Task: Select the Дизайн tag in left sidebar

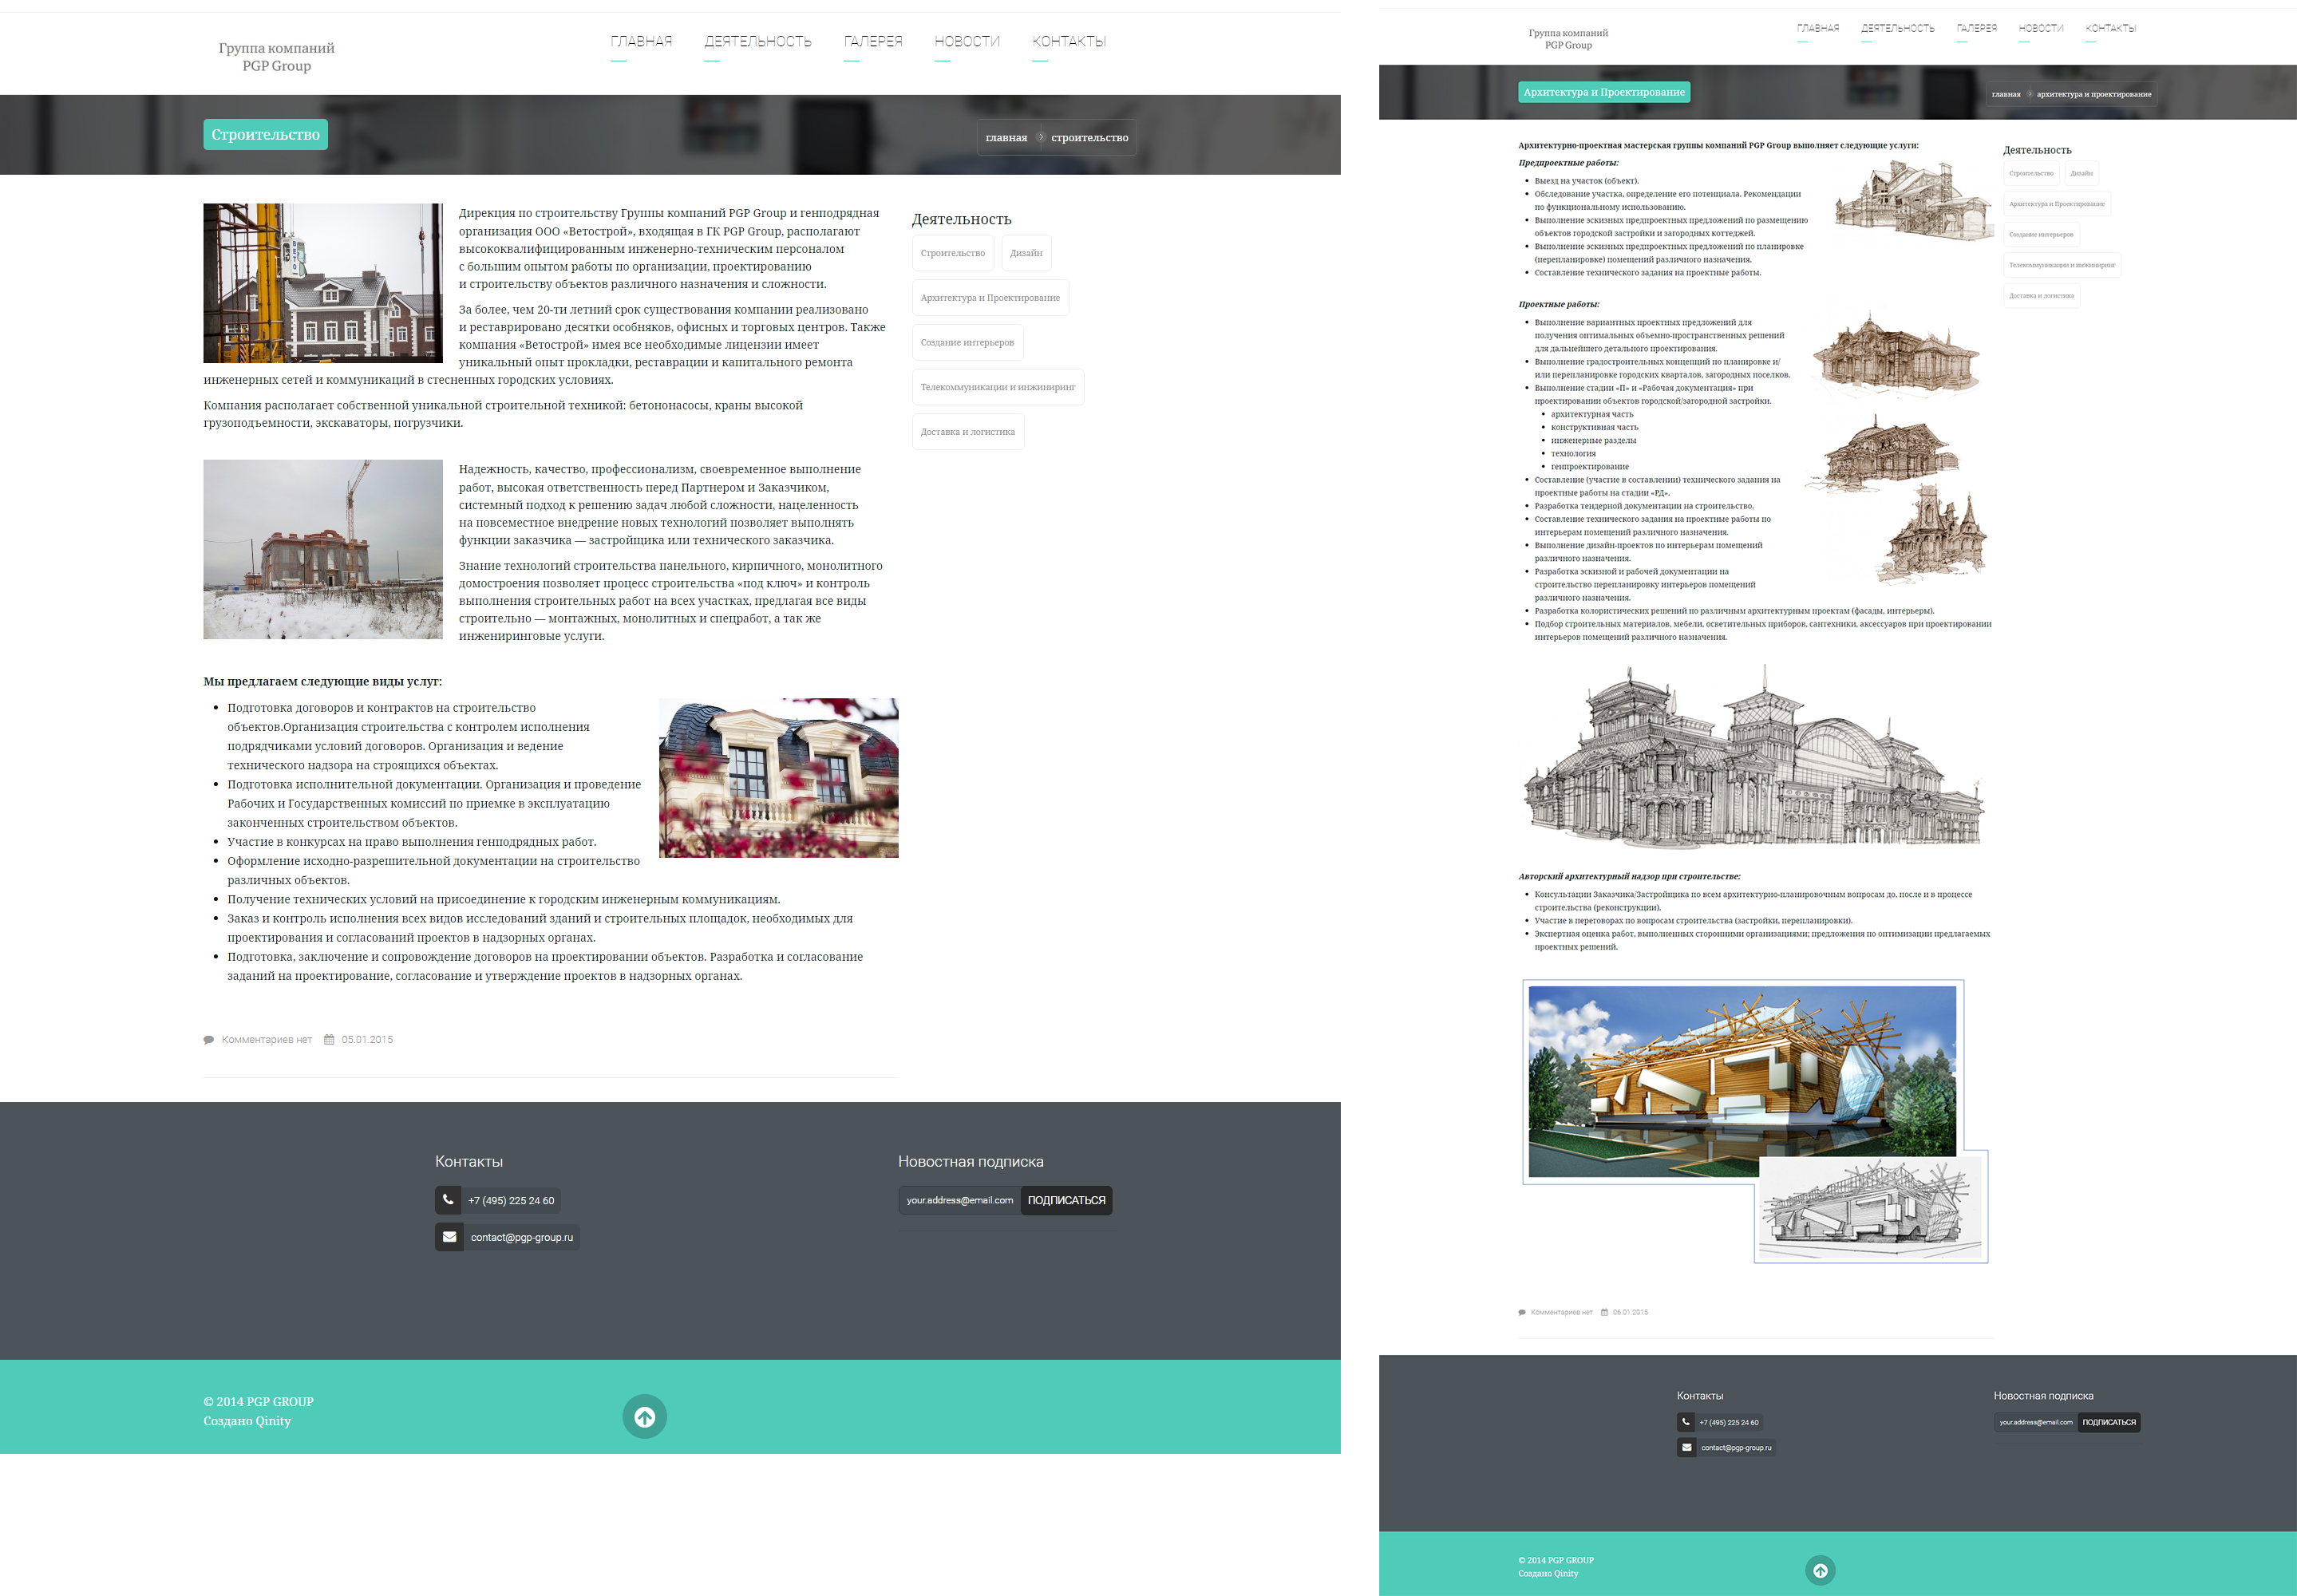Action: click(x=1026, y=253)
